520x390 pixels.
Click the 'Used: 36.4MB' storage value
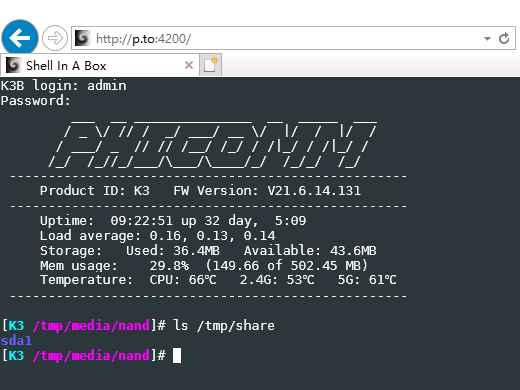[173, 251]
